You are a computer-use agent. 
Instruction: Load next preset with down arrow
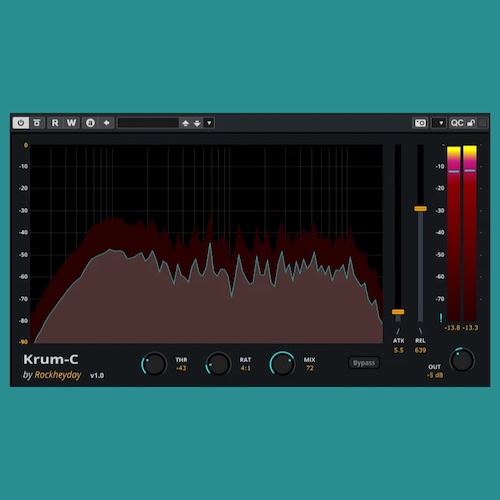197,123
